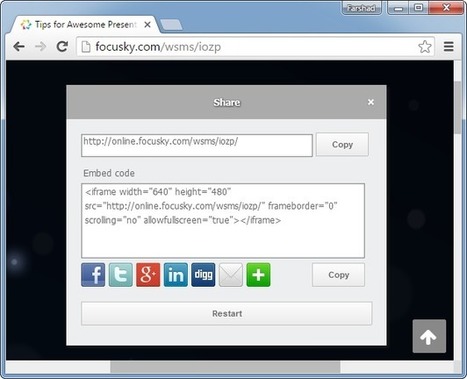Click the vertical scrollbar thumb
This screenshot has width=467, height=379.
click(458, 107)
